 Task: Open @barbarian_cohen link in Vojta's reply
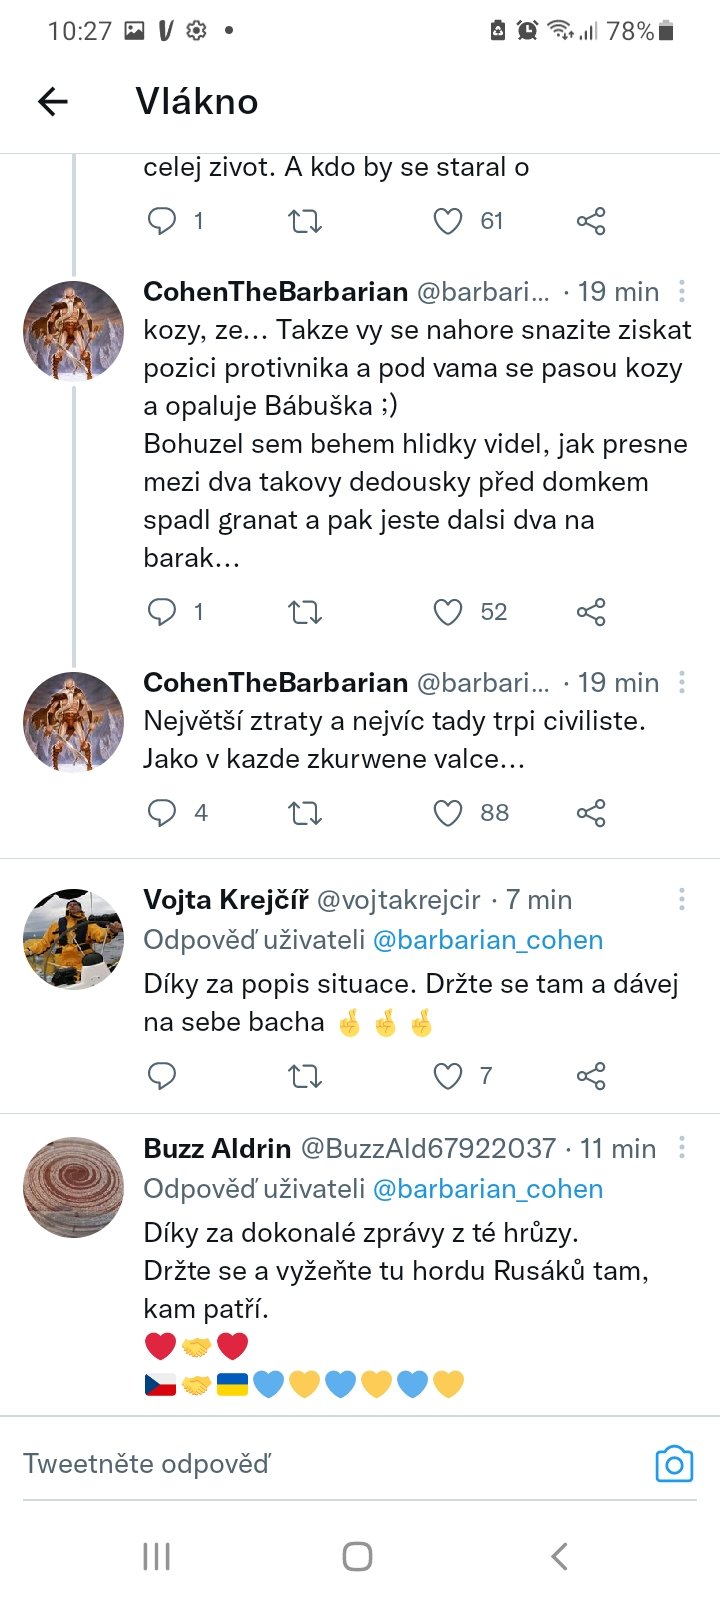[x=488, y=940]
